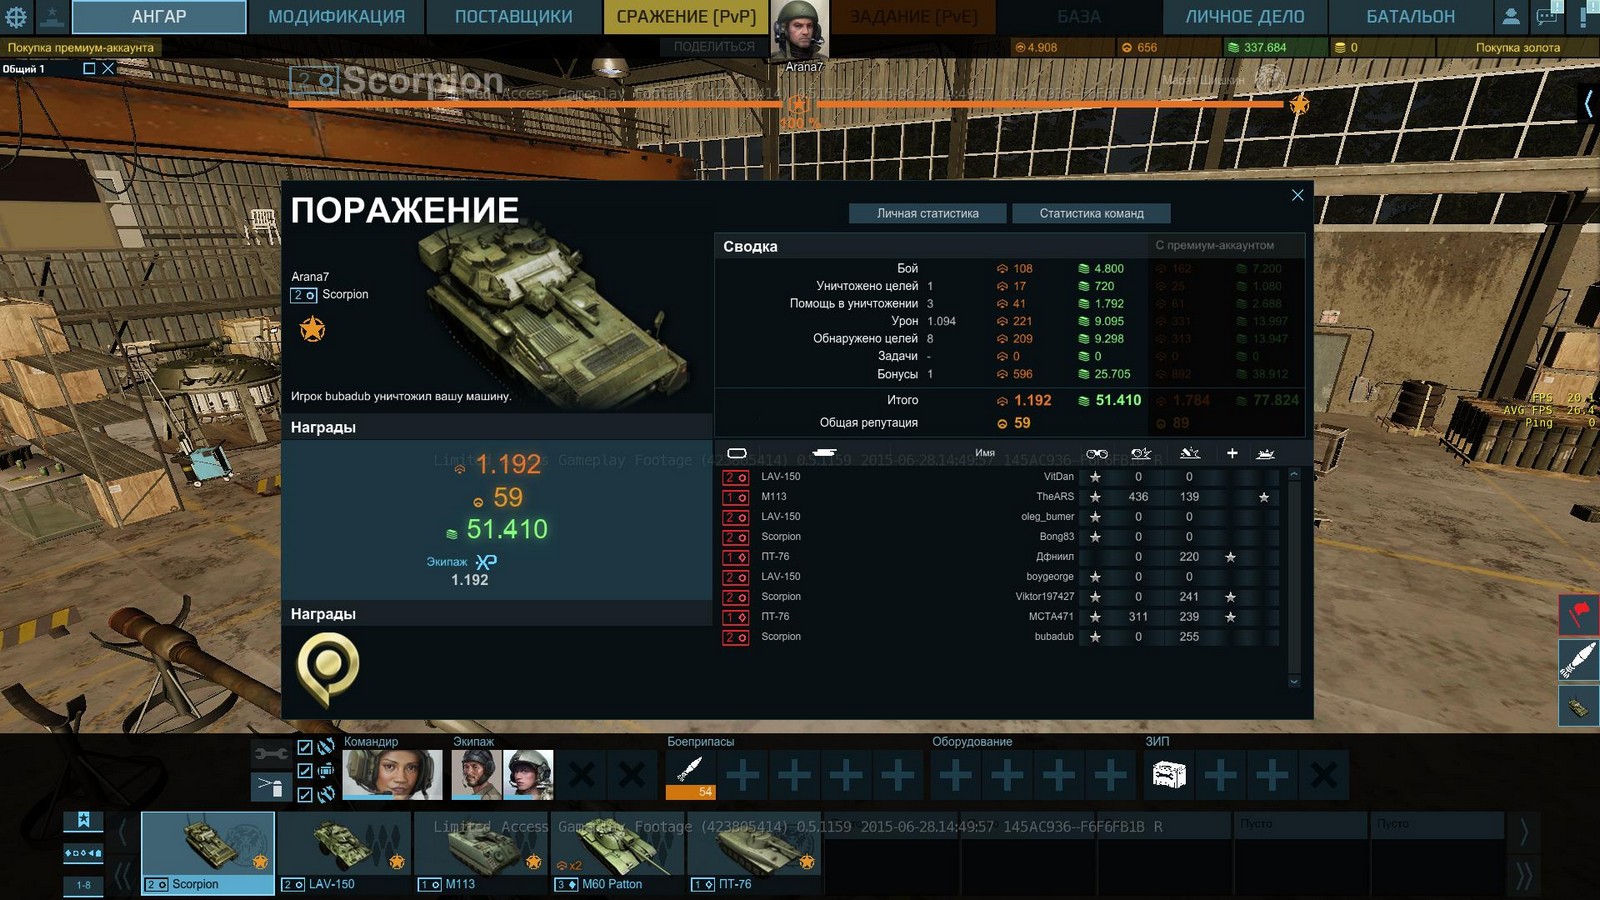Toggle the third auto-replenish checkbox
Image resolution: width=1600 pixels, height=900 pixels.
305,795
